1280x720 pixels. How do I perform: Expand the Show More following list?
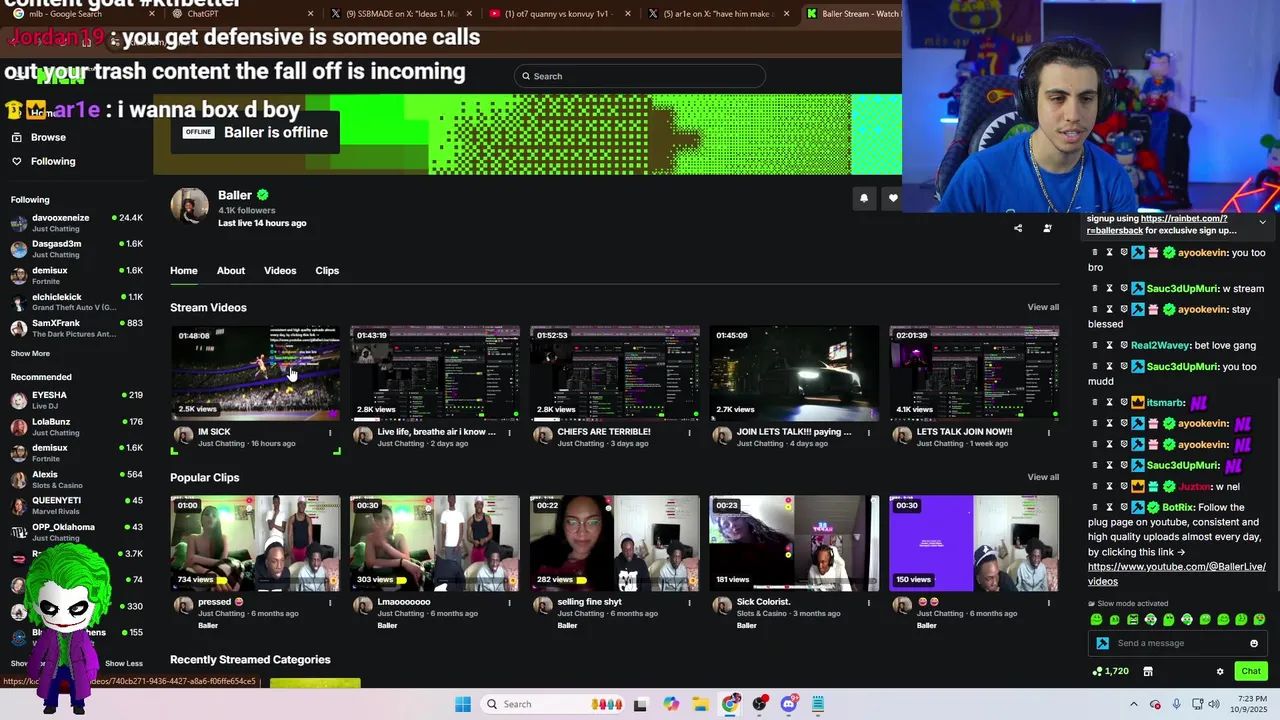click(30, 353)
